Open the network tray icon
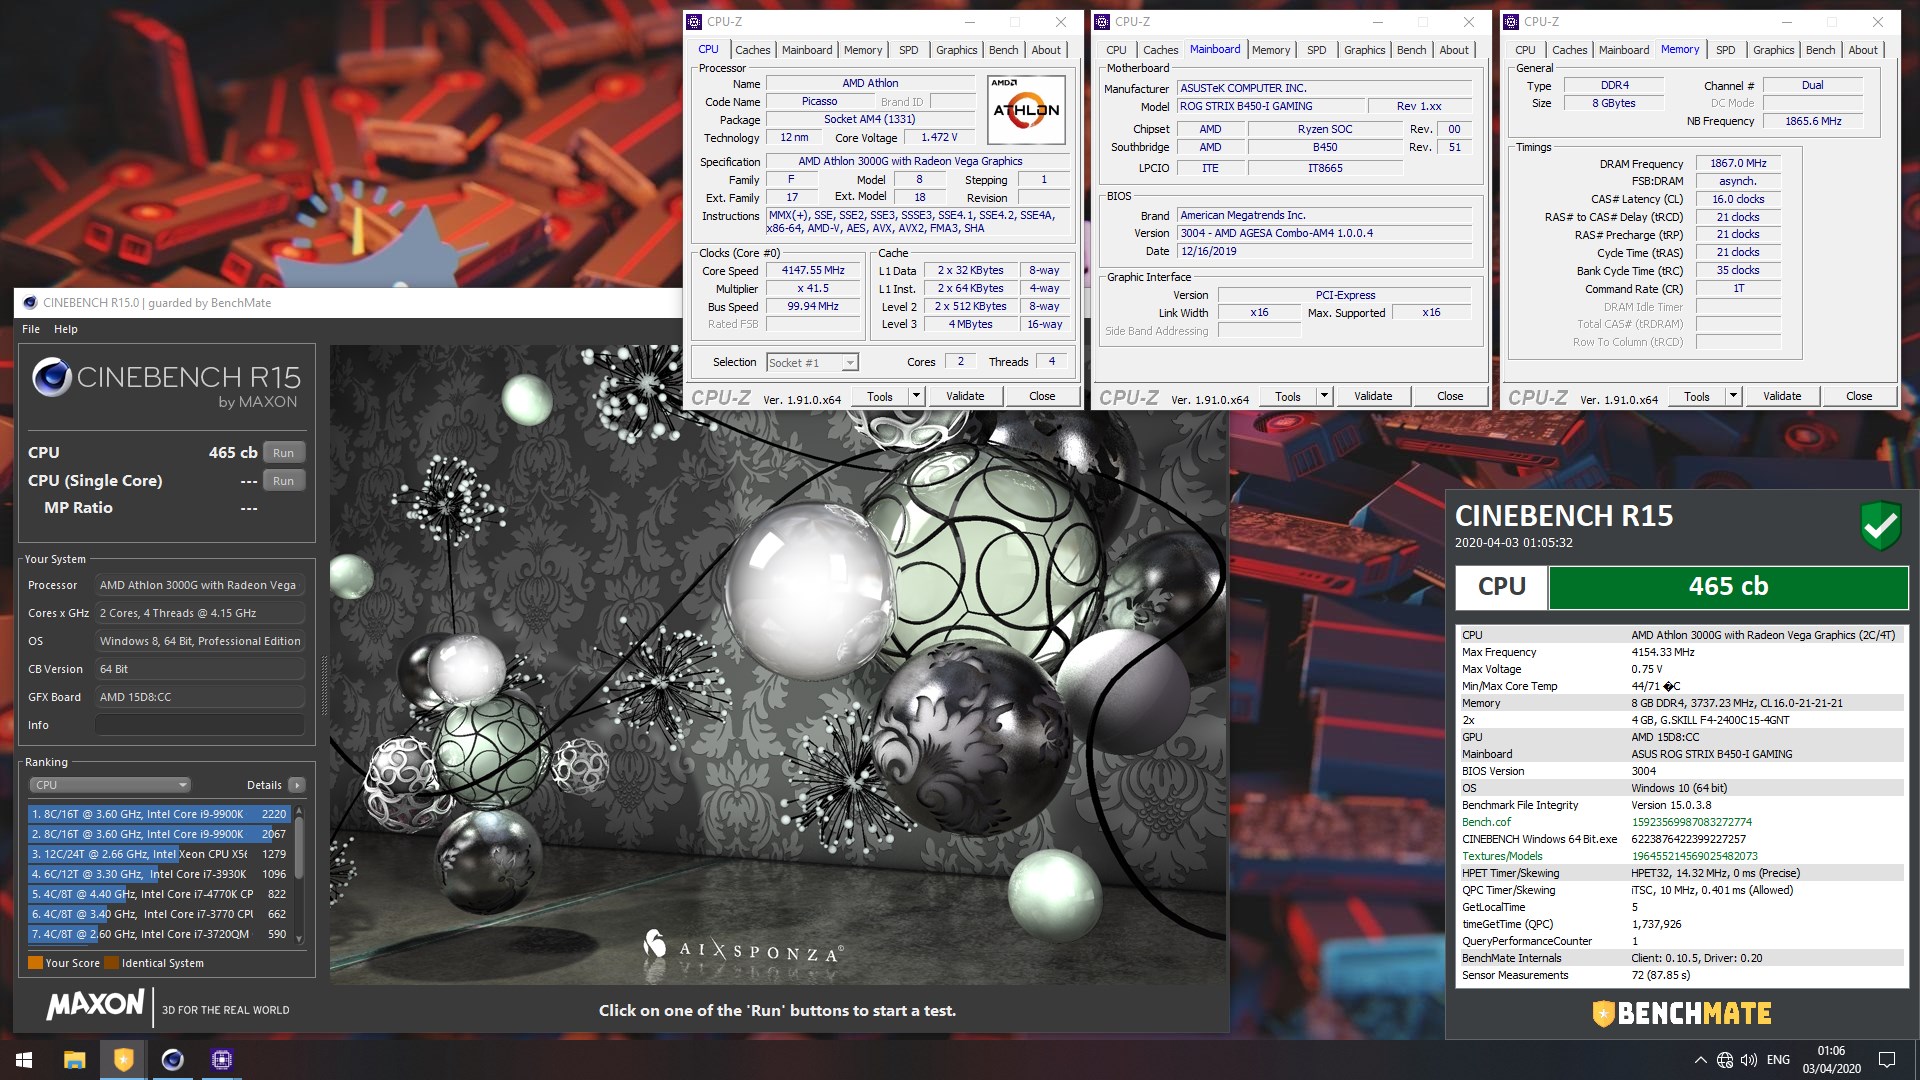1920x1080 pixels. click(1725, 1060)
